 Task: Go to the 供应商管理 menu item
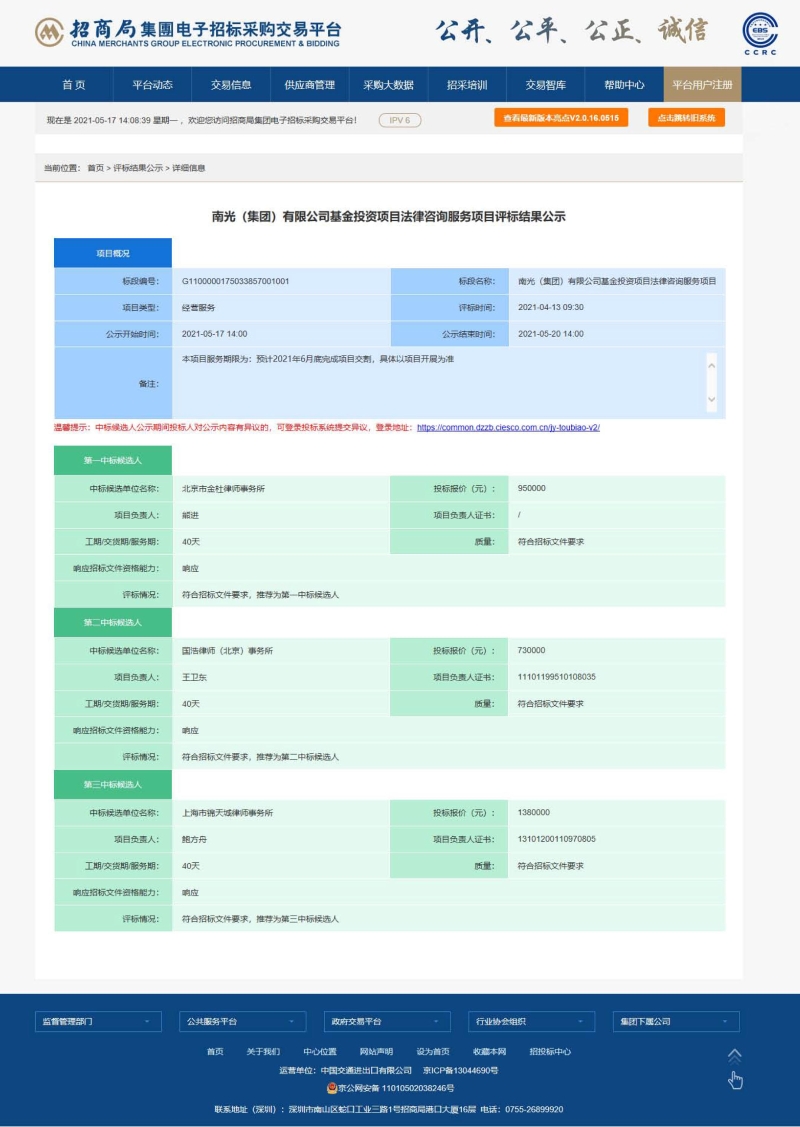[309, 85]
